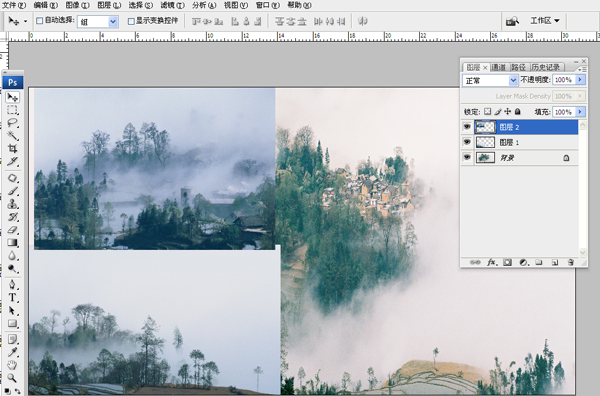
Task: Select the Zoom tool
Action: (12, 378)
